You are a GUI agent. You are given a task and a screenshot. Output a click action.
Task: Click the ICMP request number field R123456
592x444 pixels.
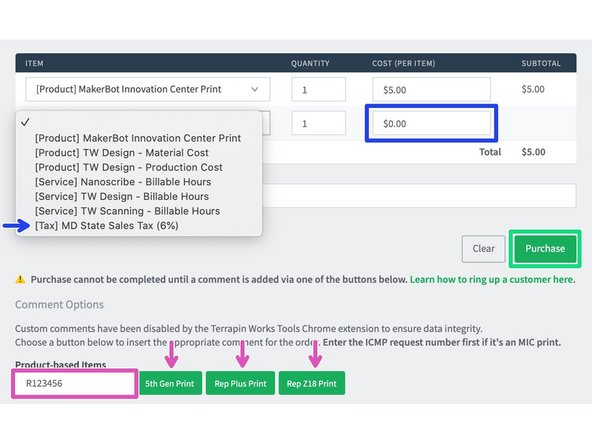point(75,384)
